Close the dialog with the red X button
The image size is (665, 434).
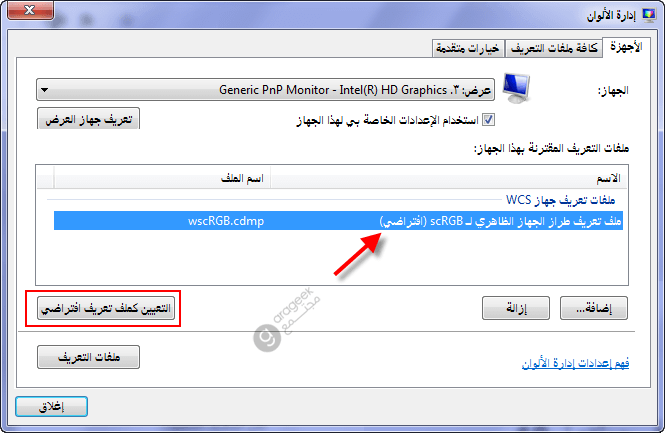point(31,10)
